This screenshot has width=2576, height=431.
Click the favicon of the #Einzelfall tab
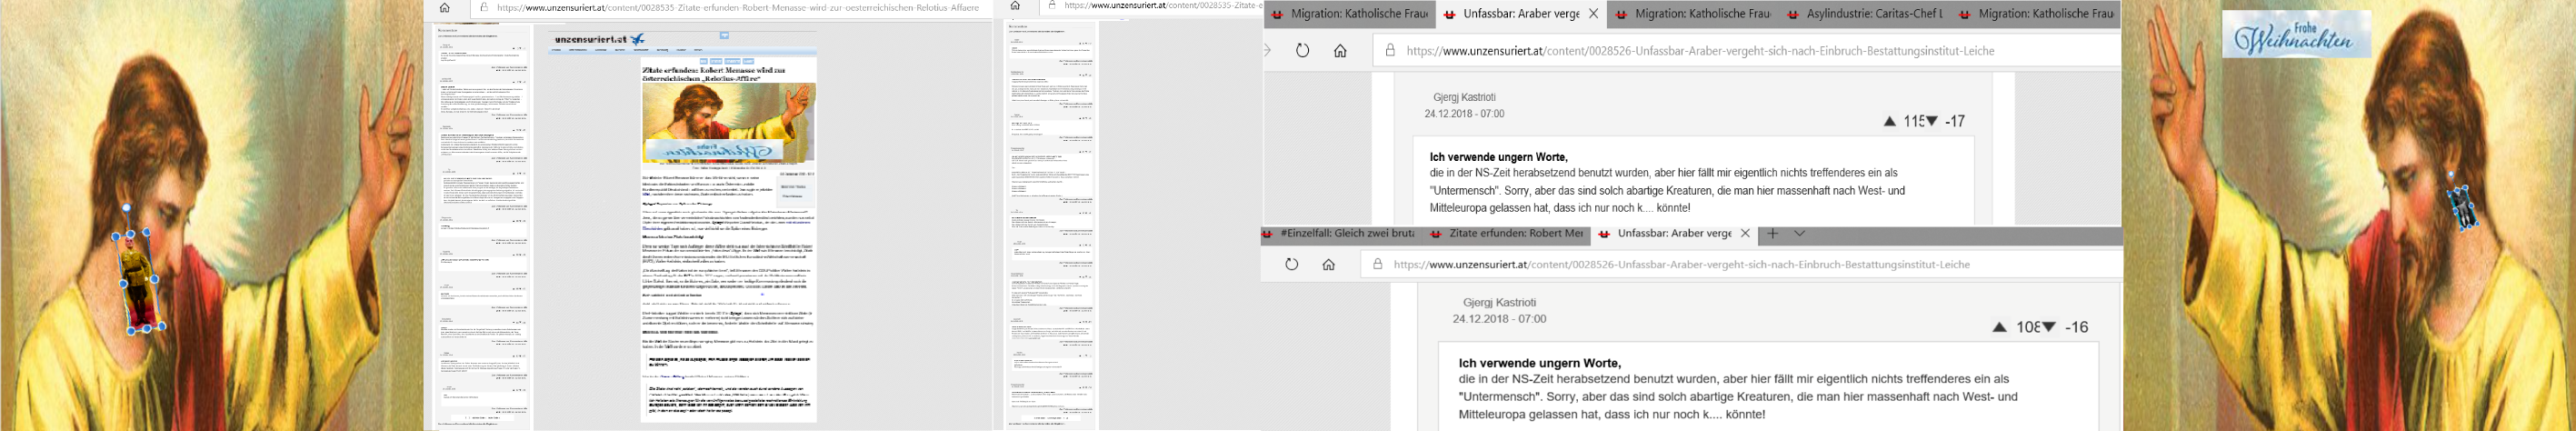pos(1268,233)
